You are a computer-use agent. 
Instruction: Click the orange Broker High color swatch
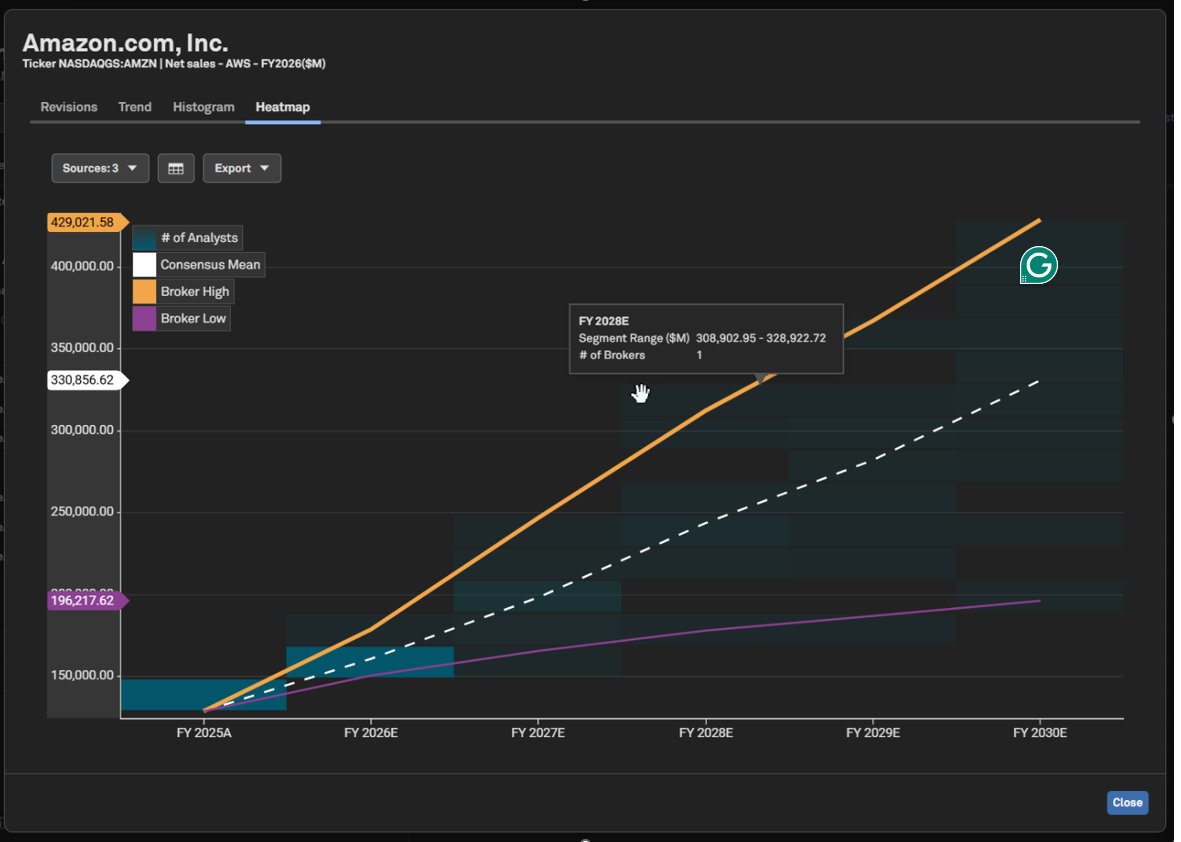145,292
